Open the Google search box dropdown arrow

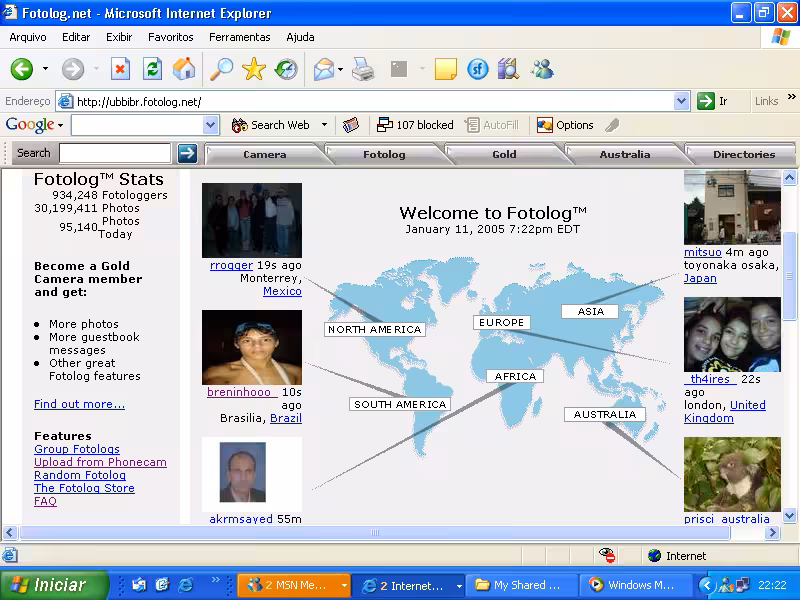pyautogui.click(x=210, y=125)
